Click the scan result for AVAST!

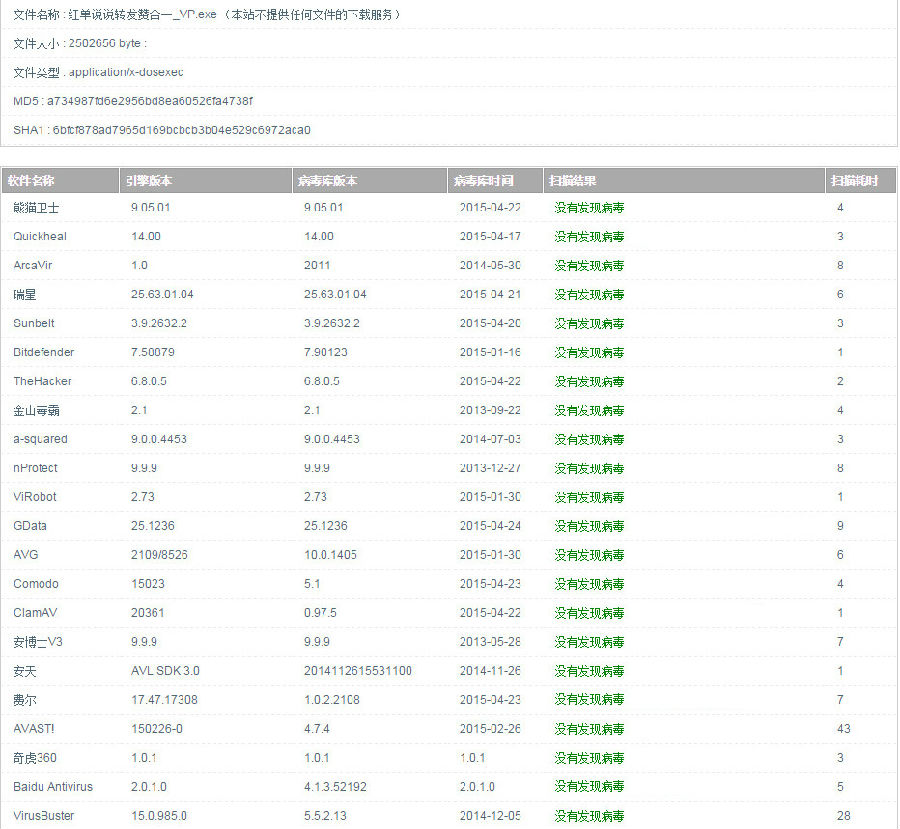589,729
